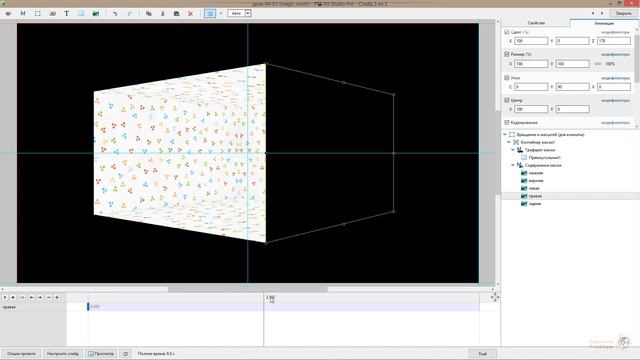Open the Авто zoom combo box

click(239, 13)
